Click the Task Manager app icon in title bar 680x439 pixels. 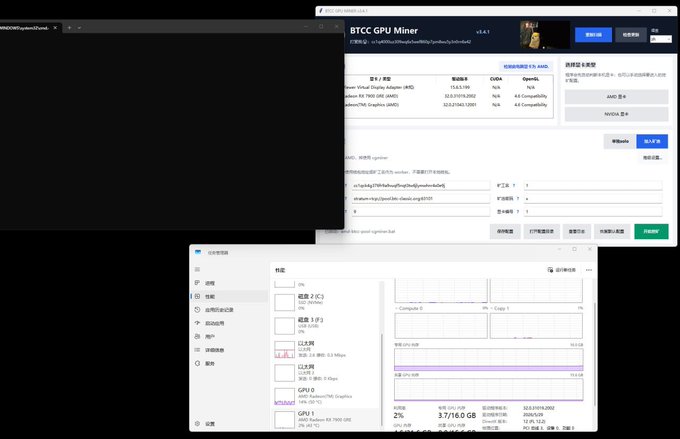198,252
